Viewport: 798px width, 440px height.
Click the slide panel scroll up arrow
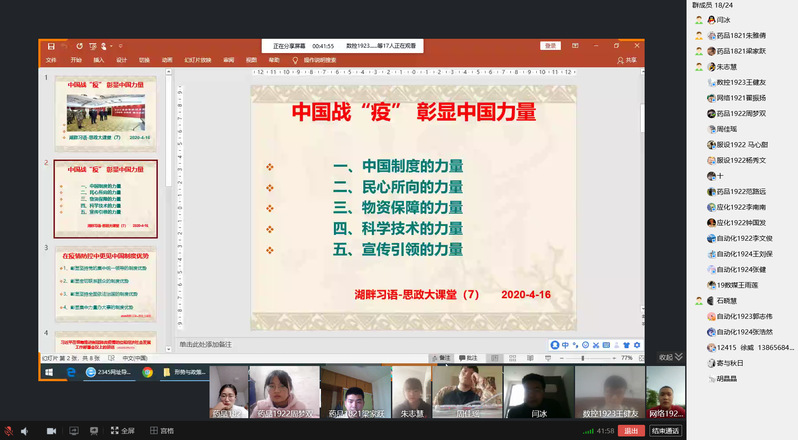[x=168, y=72]
